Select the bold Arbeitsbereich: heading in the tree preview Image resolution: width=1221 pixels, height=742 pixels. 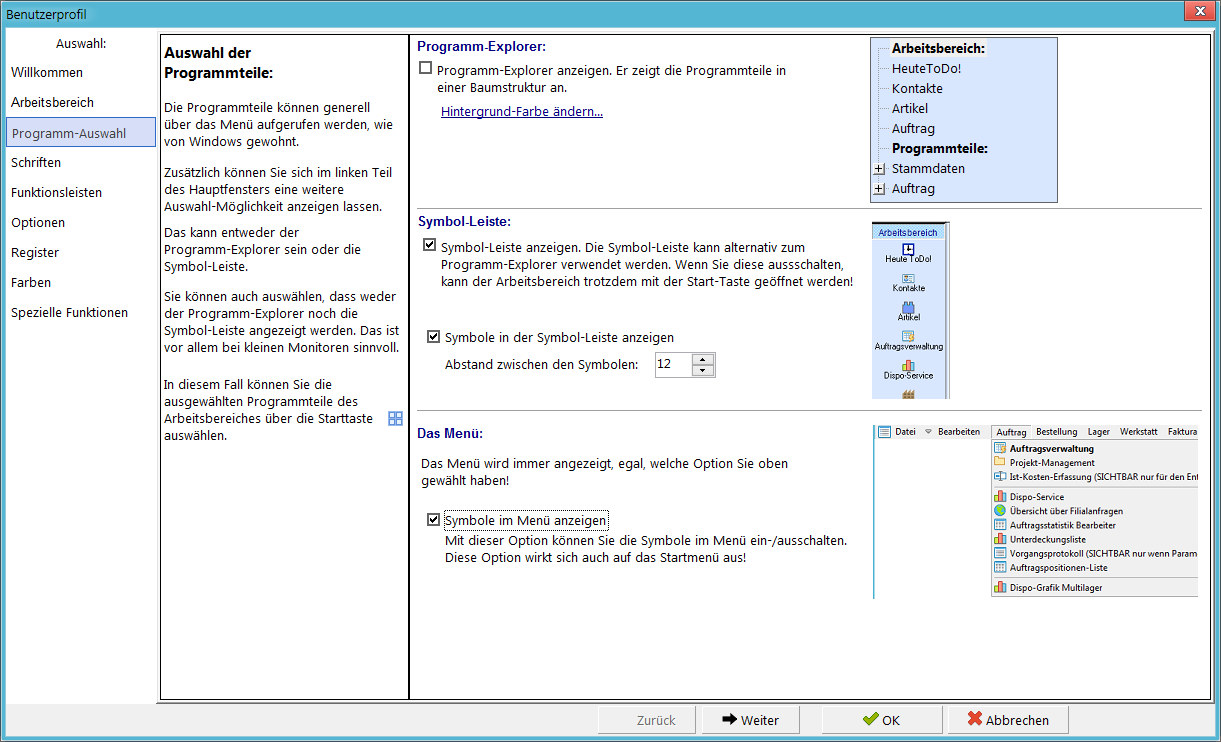point(938,48)
